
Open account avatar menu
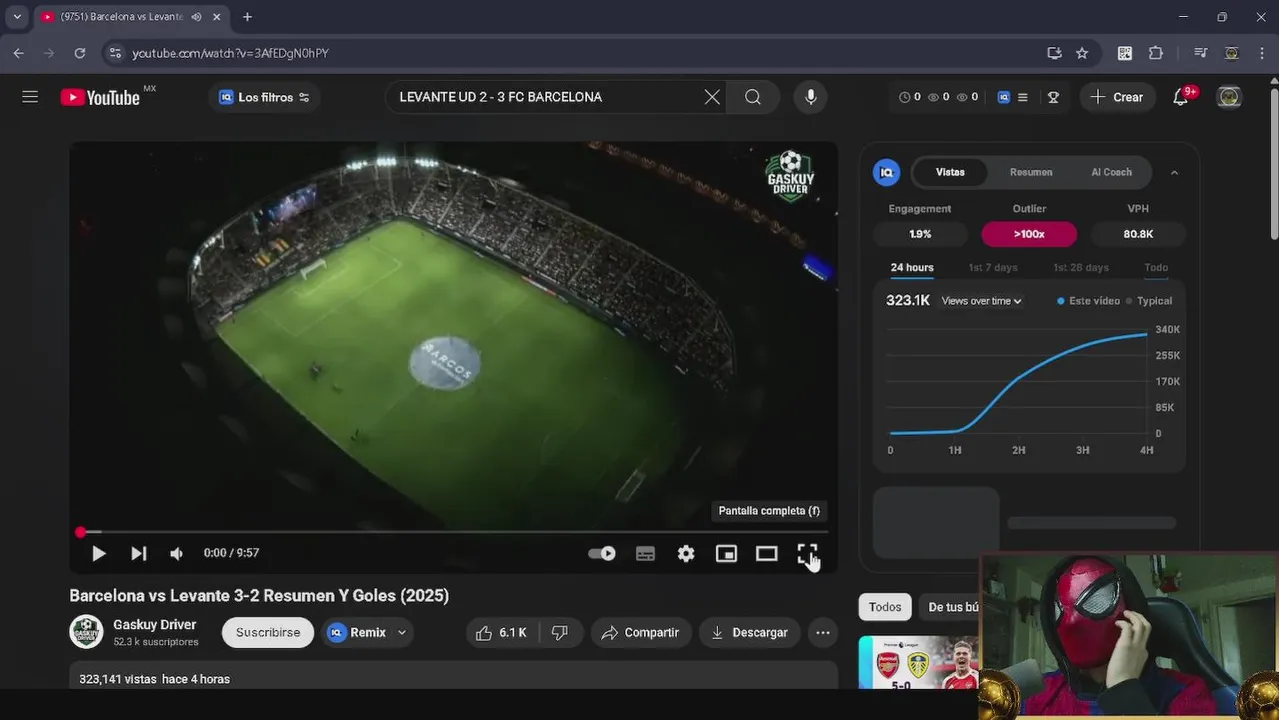click(1229, 97)
